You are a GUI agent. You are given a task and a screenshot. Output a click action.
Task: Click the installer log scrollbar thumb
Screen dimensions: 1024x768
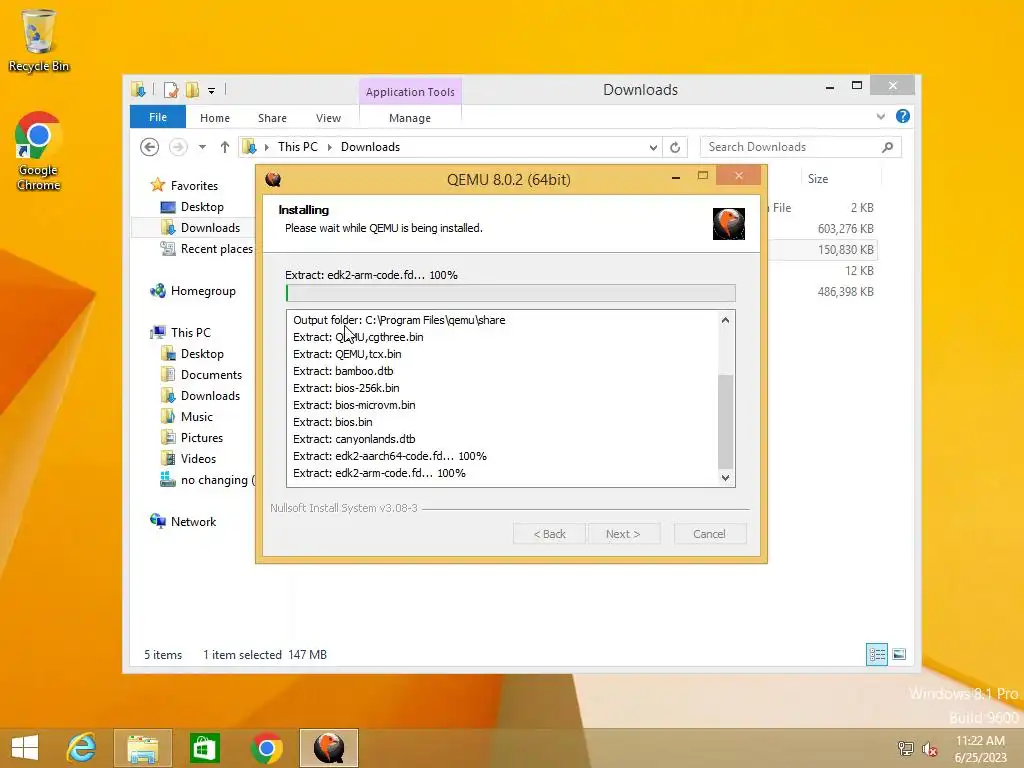(x=726, y=421)
